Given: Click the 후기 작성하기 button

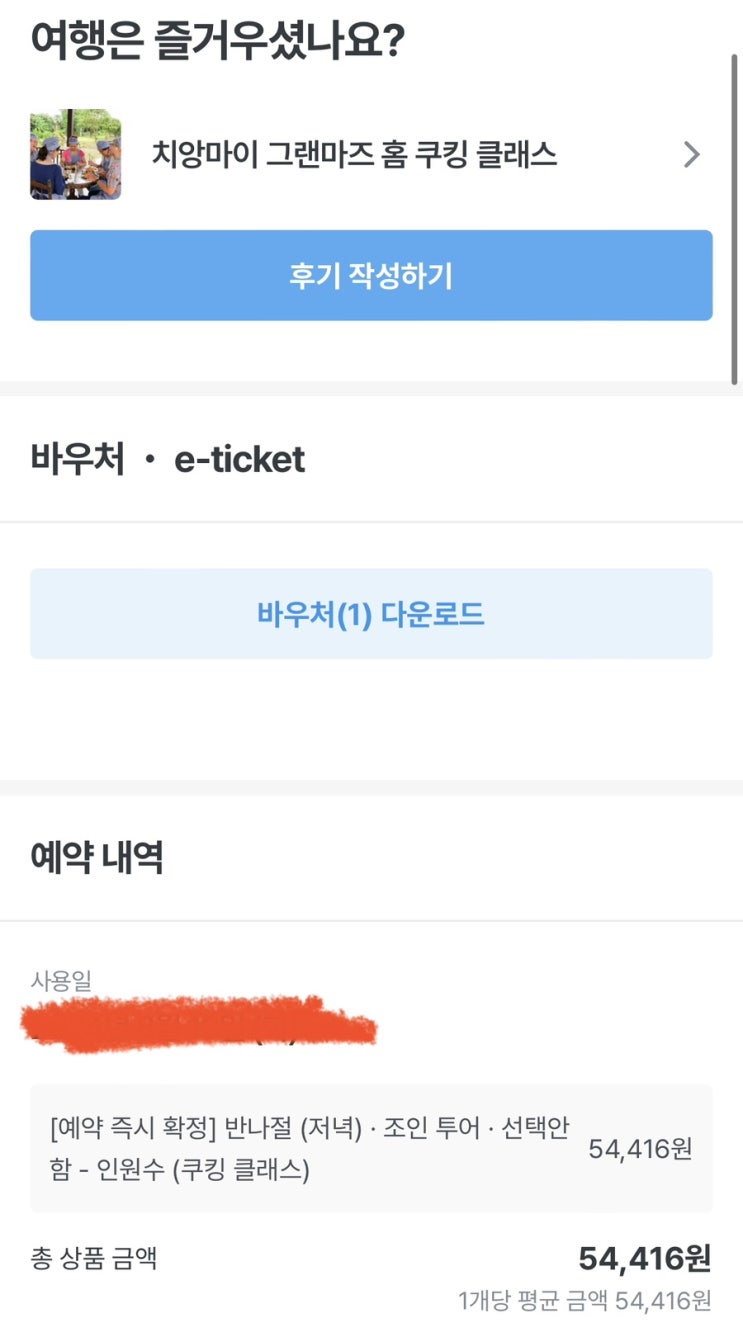Looking at the screenshot, I should click(371, 275).
